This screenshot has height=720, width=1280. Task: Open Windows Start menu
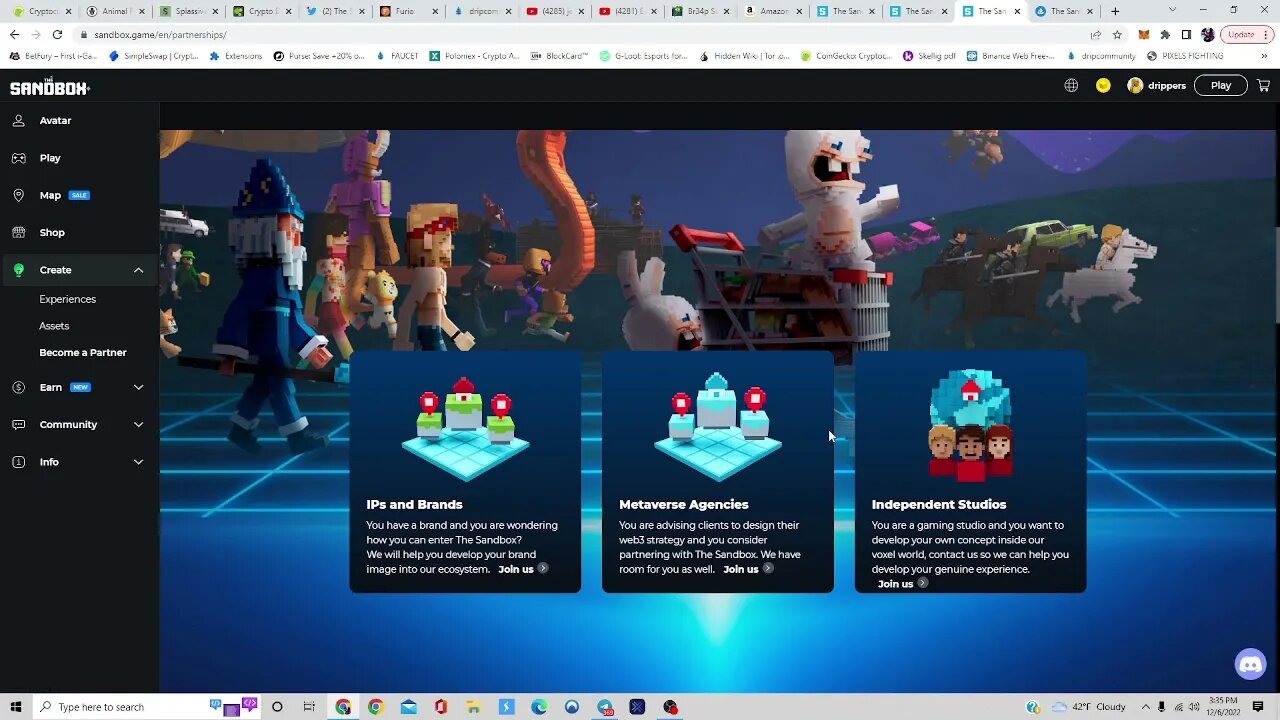click(x=16, y=707)
